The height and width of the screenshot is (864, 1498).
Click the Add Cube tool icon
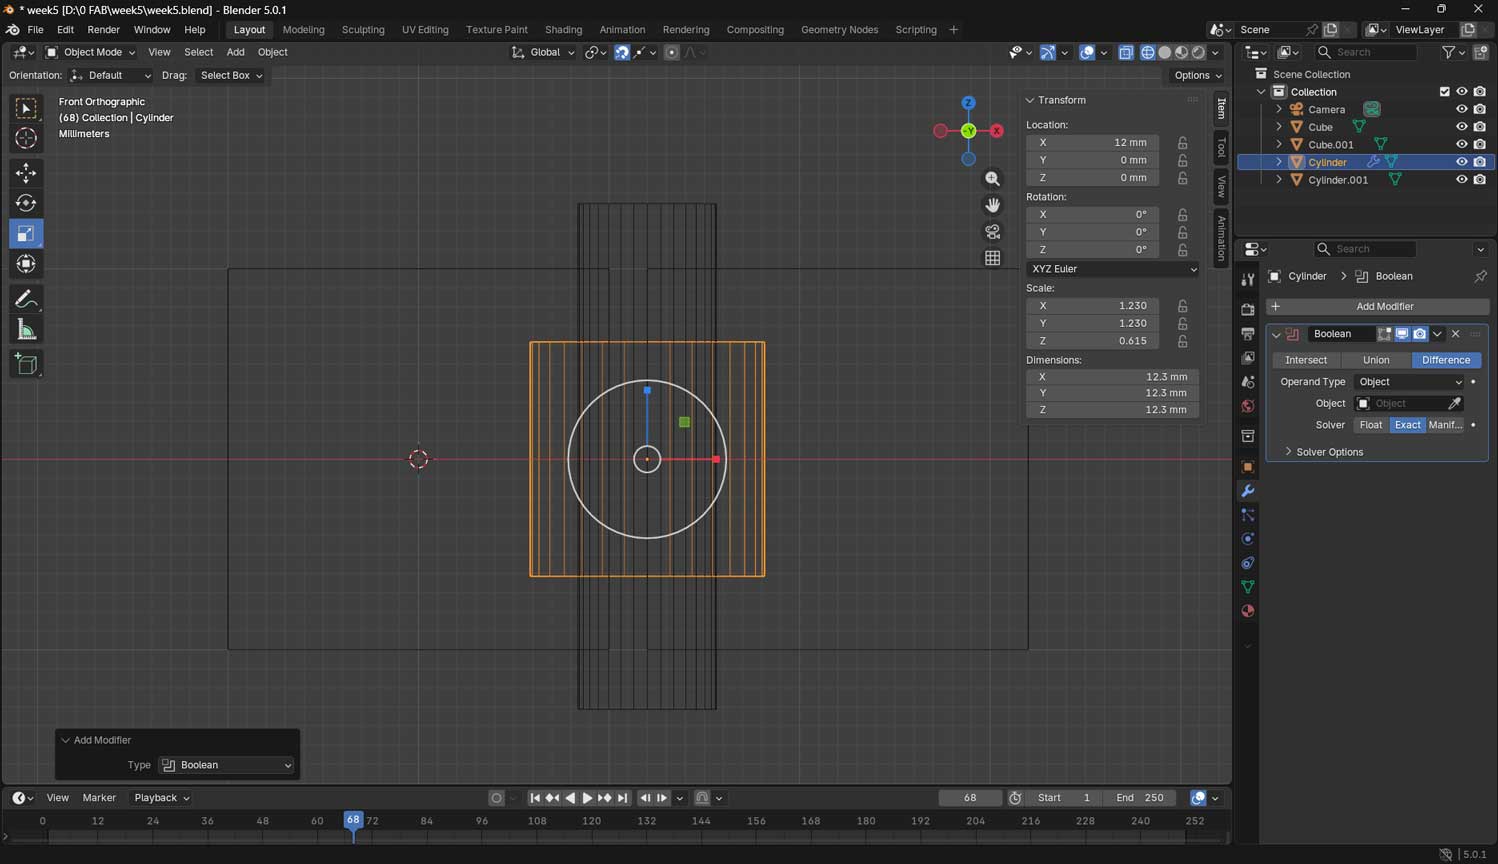pyautogui.click(x=26, y=364)
